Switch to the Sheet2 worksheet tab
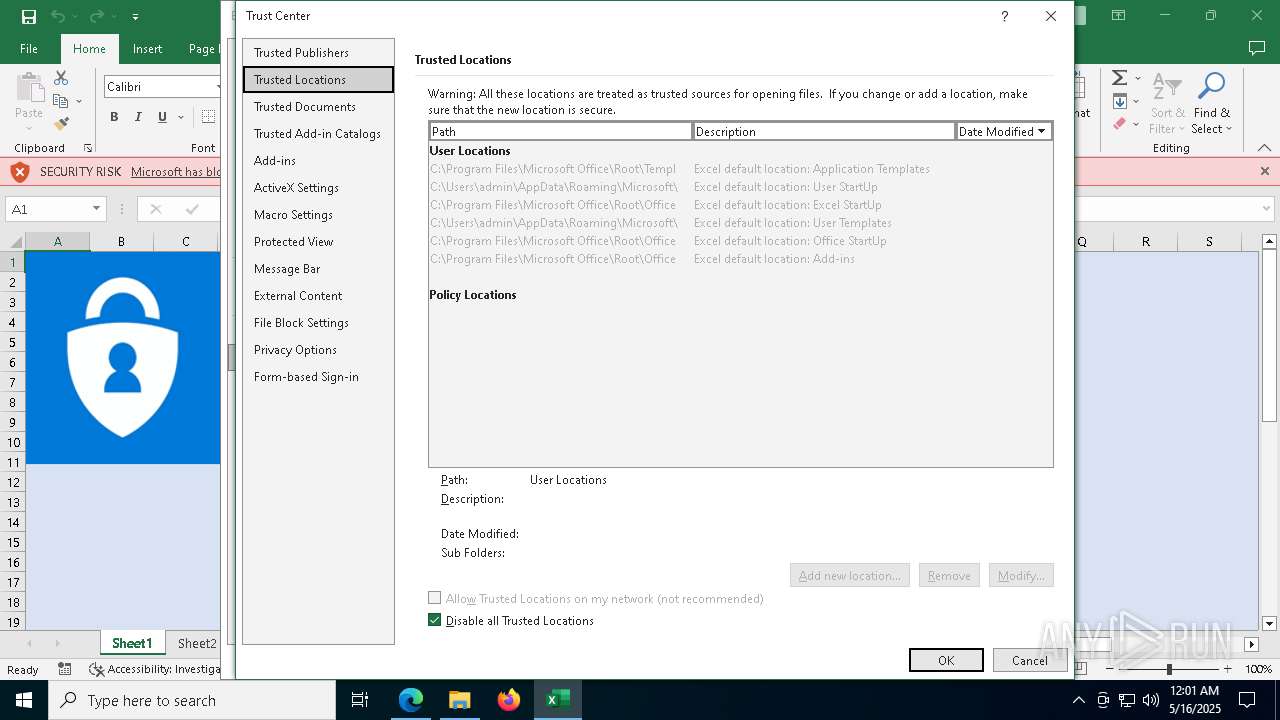The width and height of the screenshot is (1280, 720). click(197, 643)
